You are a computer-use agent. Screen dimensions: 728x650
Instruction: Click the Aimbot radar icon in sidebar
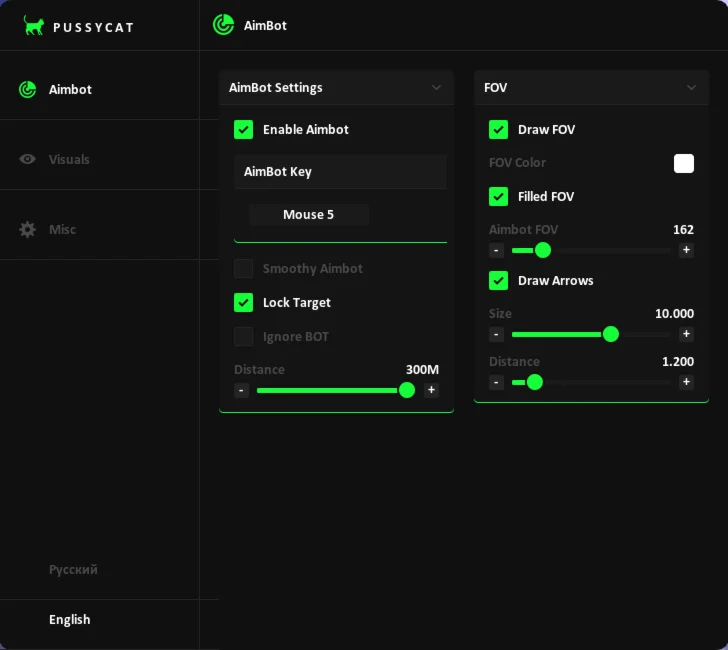click(x=28, y=89)
